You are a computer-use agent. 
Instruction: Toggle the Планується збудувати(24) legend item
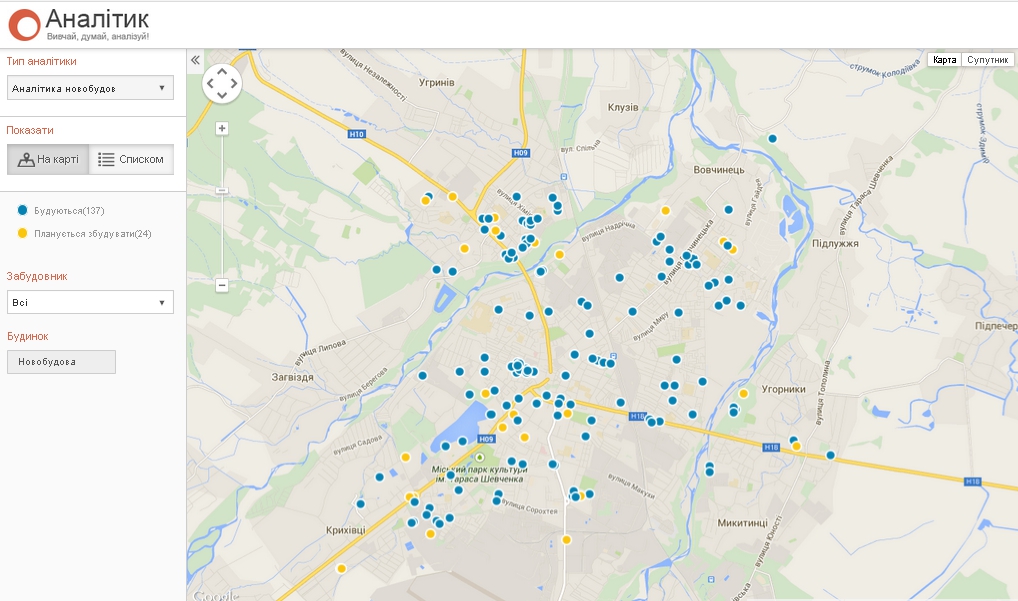click(x=85, y=234)
